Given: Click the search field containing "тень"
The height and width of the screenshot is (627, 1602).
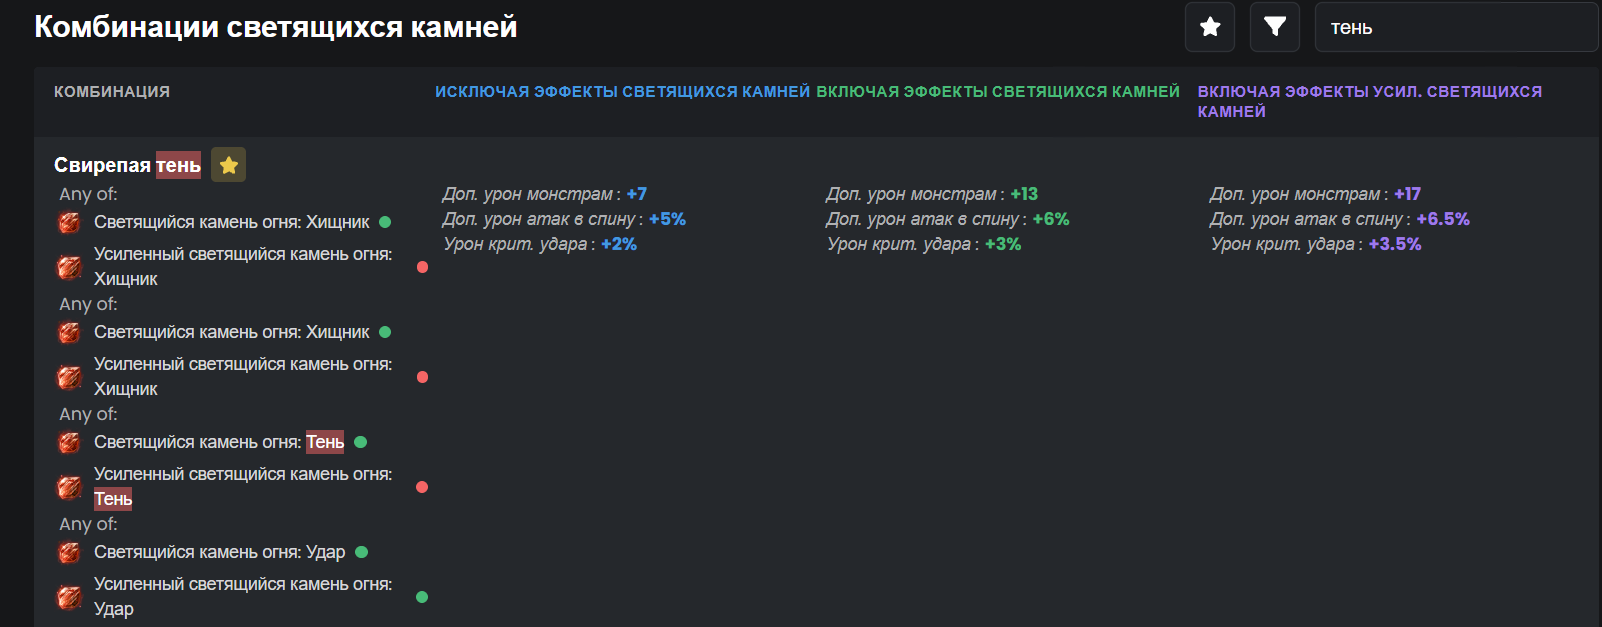Looking at the screenshot, I should [x=1456, y=28].
